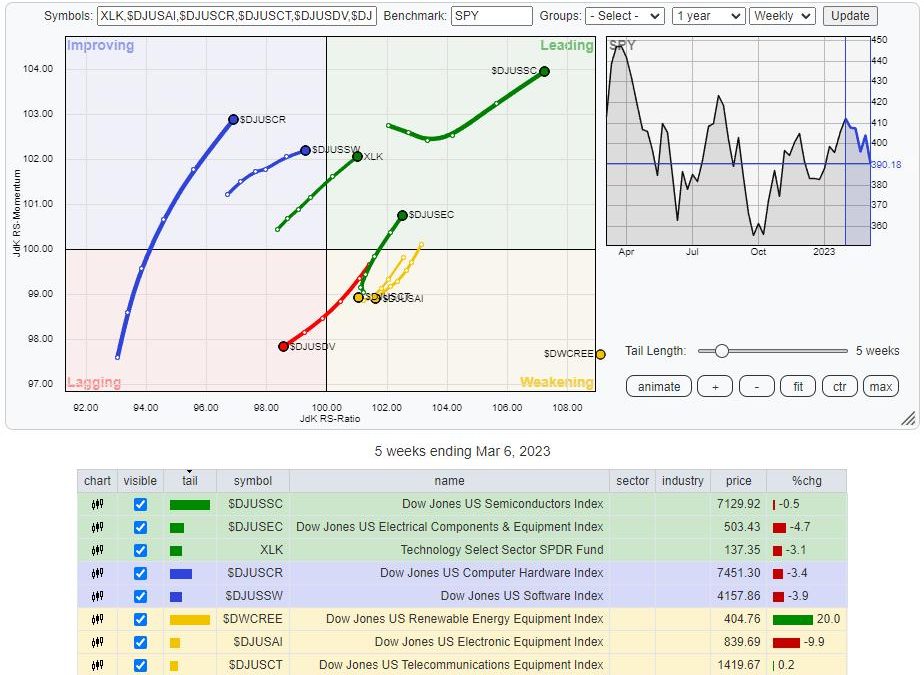Click Dow Jones US Software Index name

522,596
